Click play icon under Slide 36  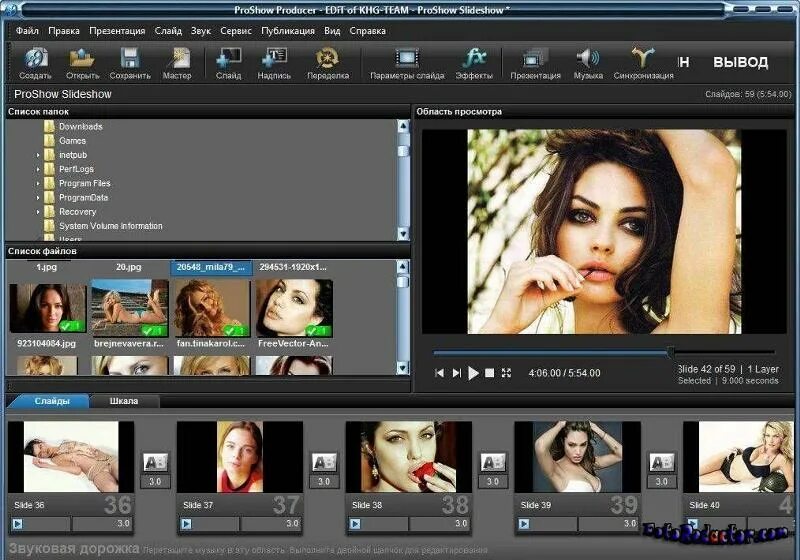(17, 524)
